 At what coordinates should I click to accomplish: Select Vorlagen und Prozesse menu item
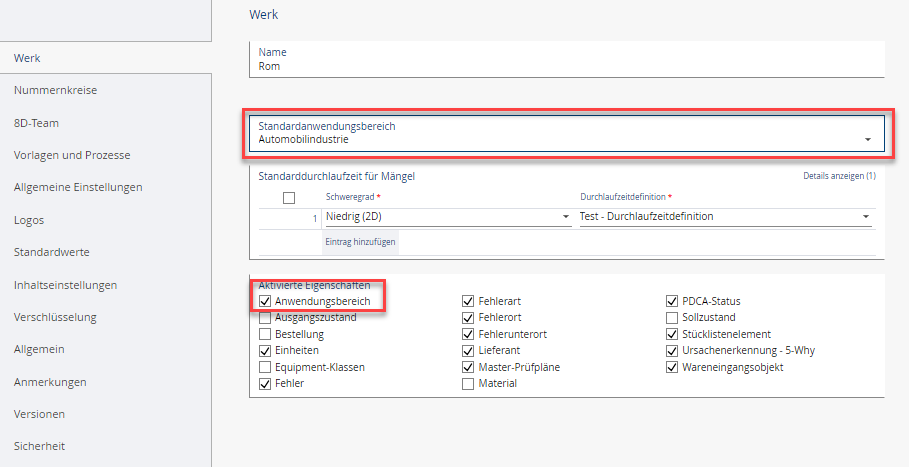72,155
